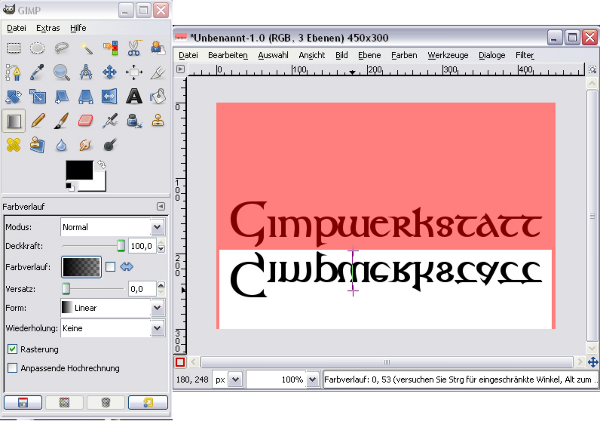
Task: Select the Alignment tool
Action: [x=134, y=72]
